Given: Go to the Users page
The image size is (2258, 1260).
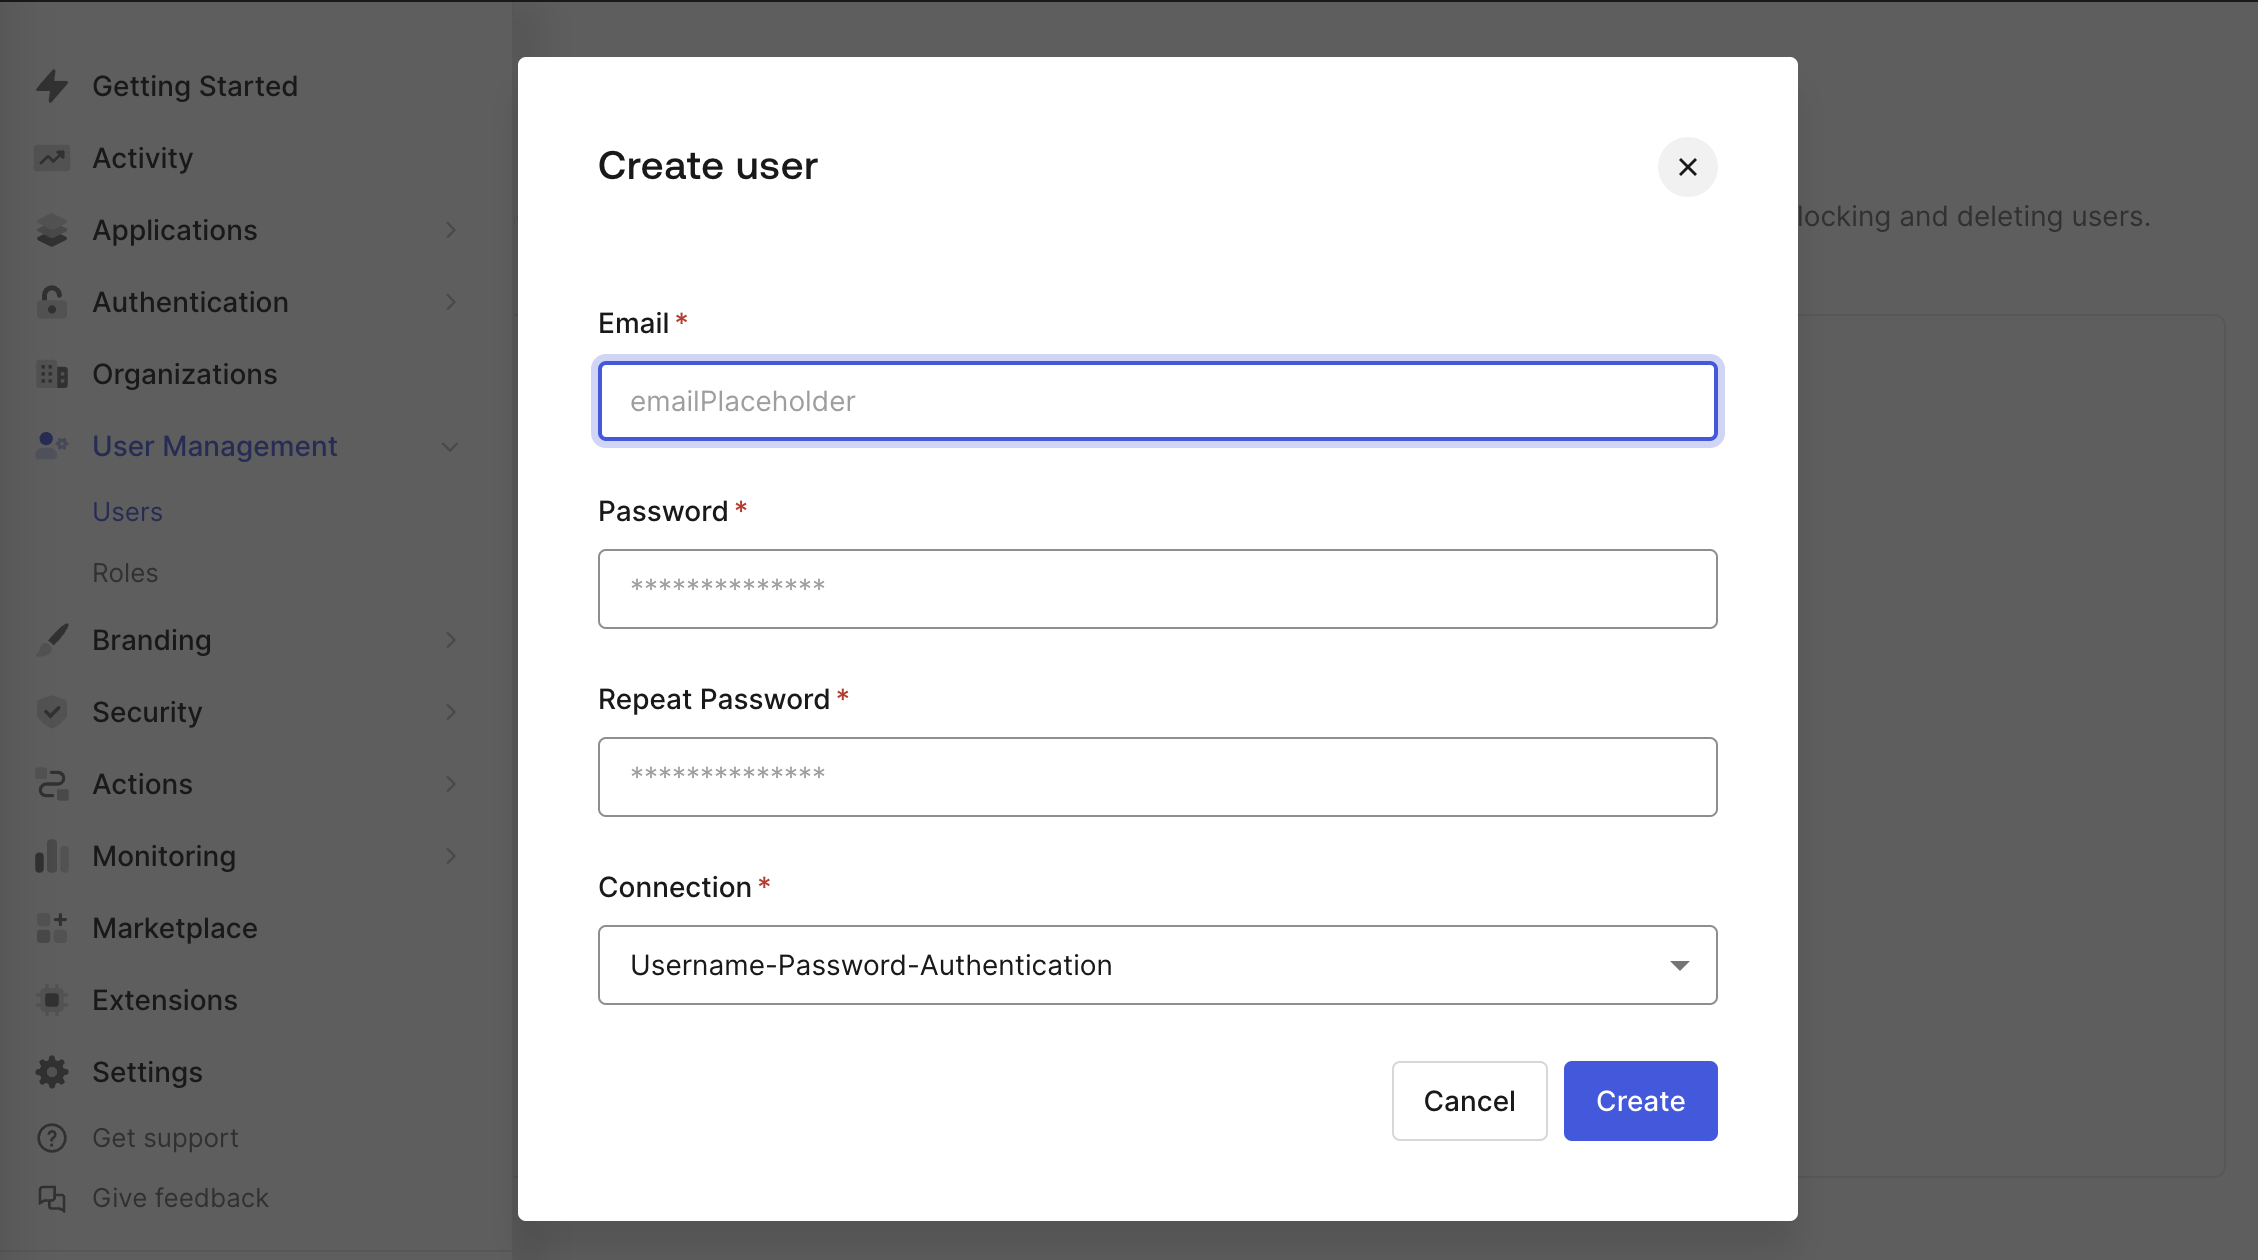Looking at the screenshot, I should 127,511.
